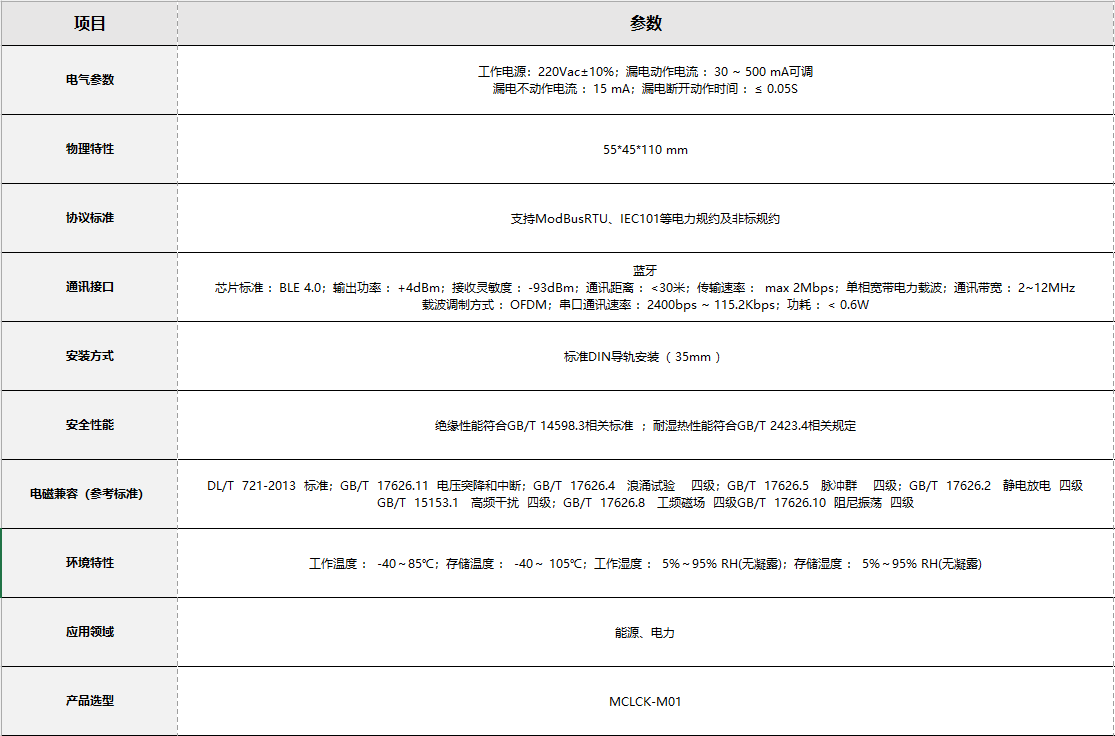Select the 电气参数 row label
1115x736 pixels.
88,80
